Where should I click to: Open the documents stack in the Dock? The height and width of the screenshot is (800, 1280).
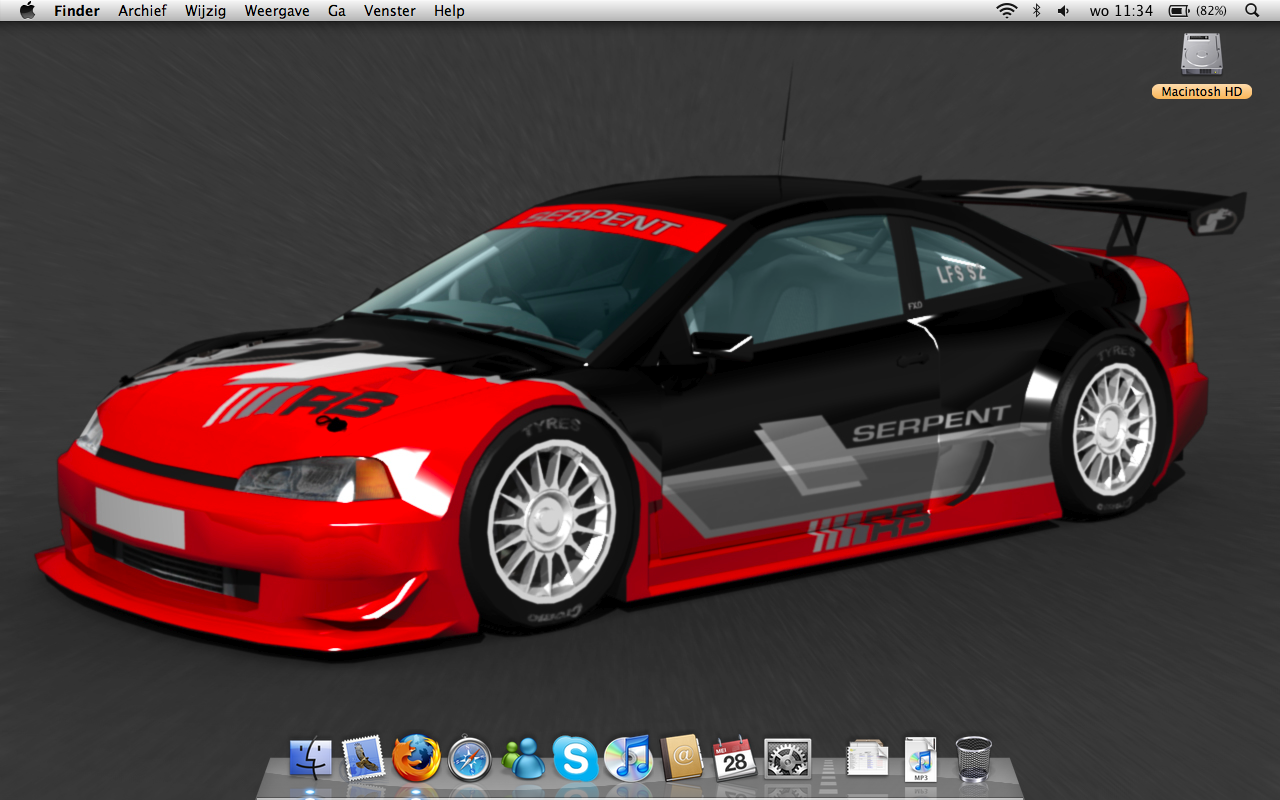(867, 759)
